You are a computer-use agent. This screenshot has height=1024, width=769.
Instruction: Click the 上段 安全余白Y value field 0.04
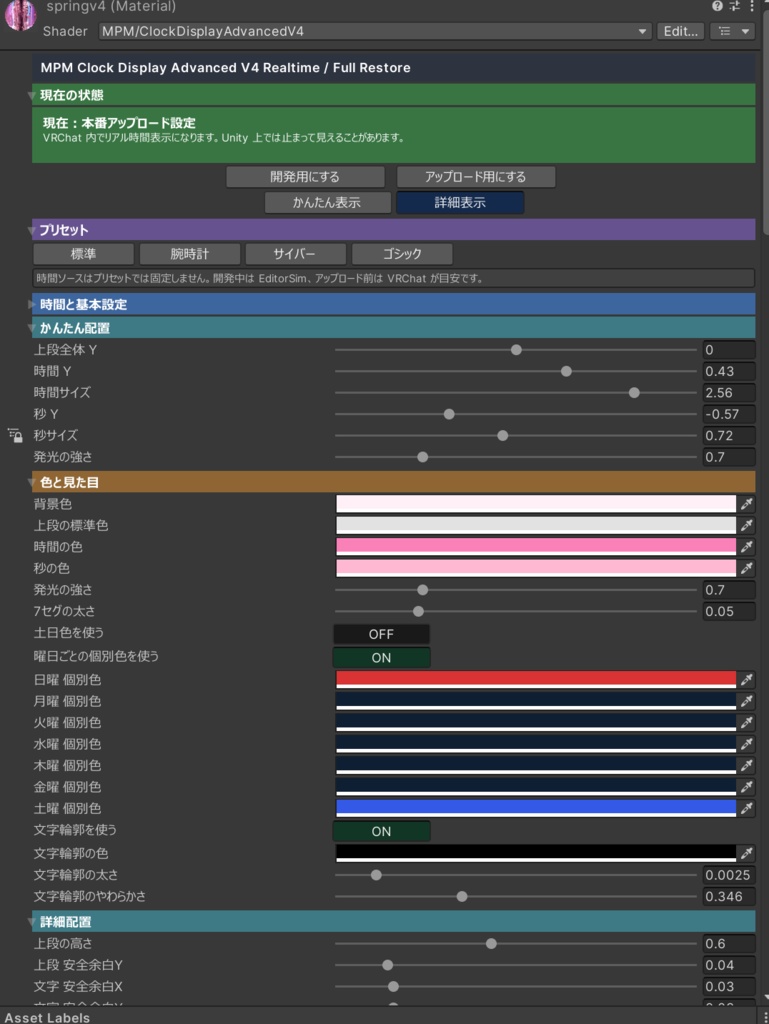(729, 965)
